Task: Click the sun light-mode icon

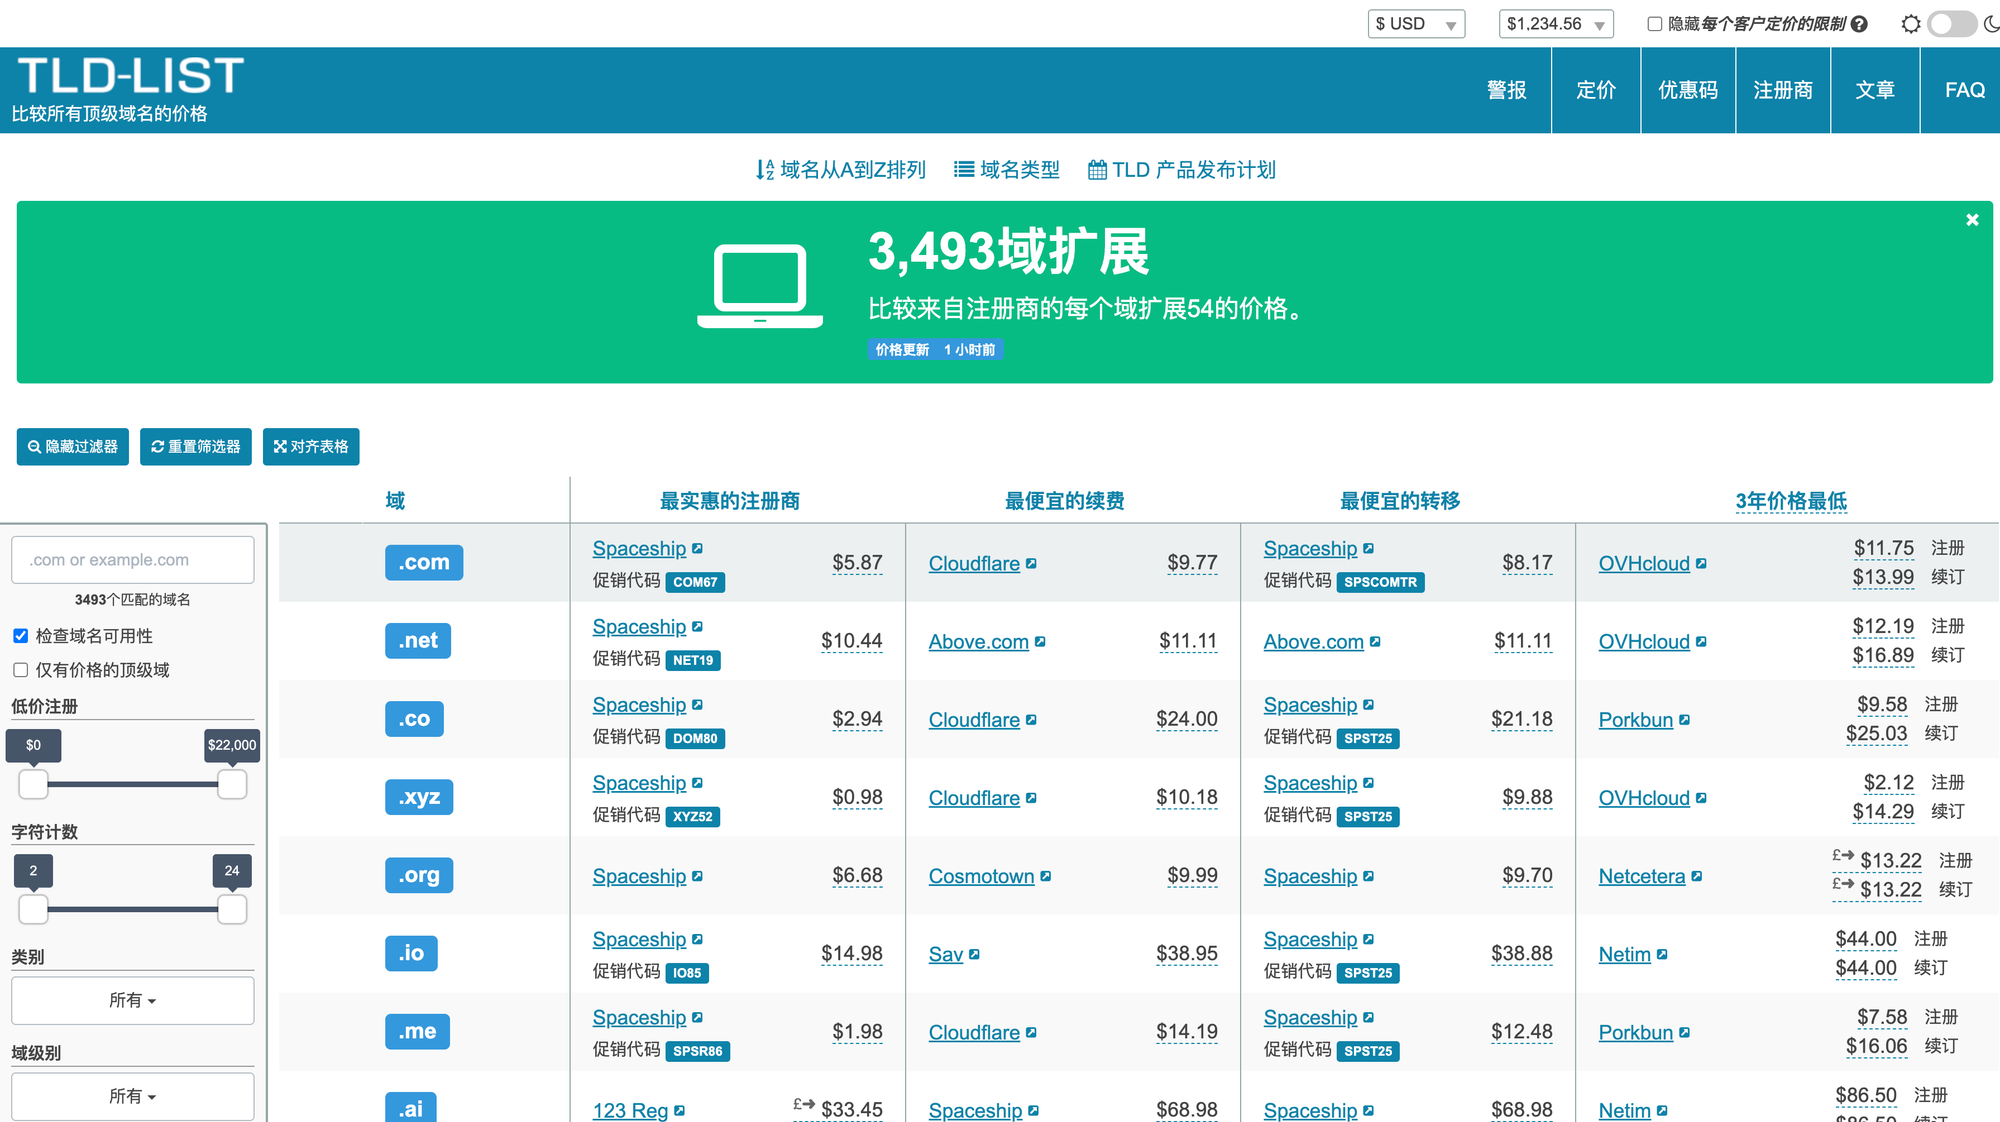Action: click(1911, 24)
